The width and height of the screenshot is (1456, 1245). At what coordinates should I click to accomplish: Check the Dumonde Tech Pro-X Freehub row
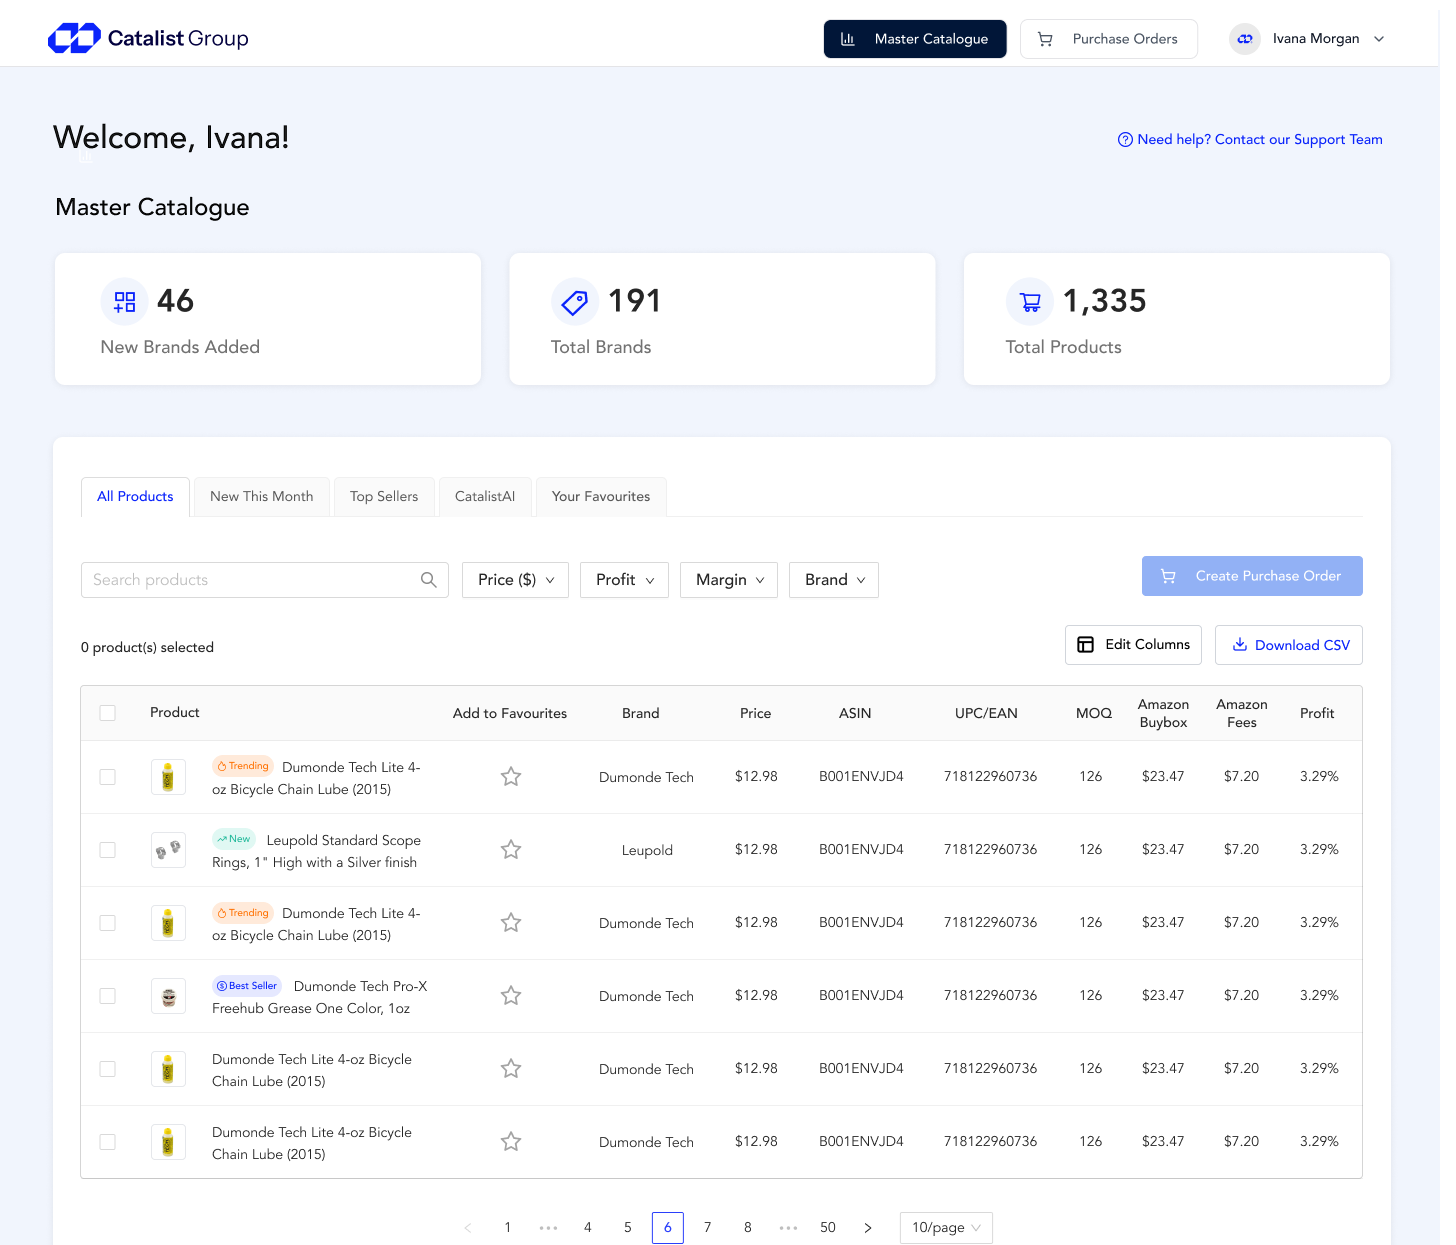coord(108,996)
